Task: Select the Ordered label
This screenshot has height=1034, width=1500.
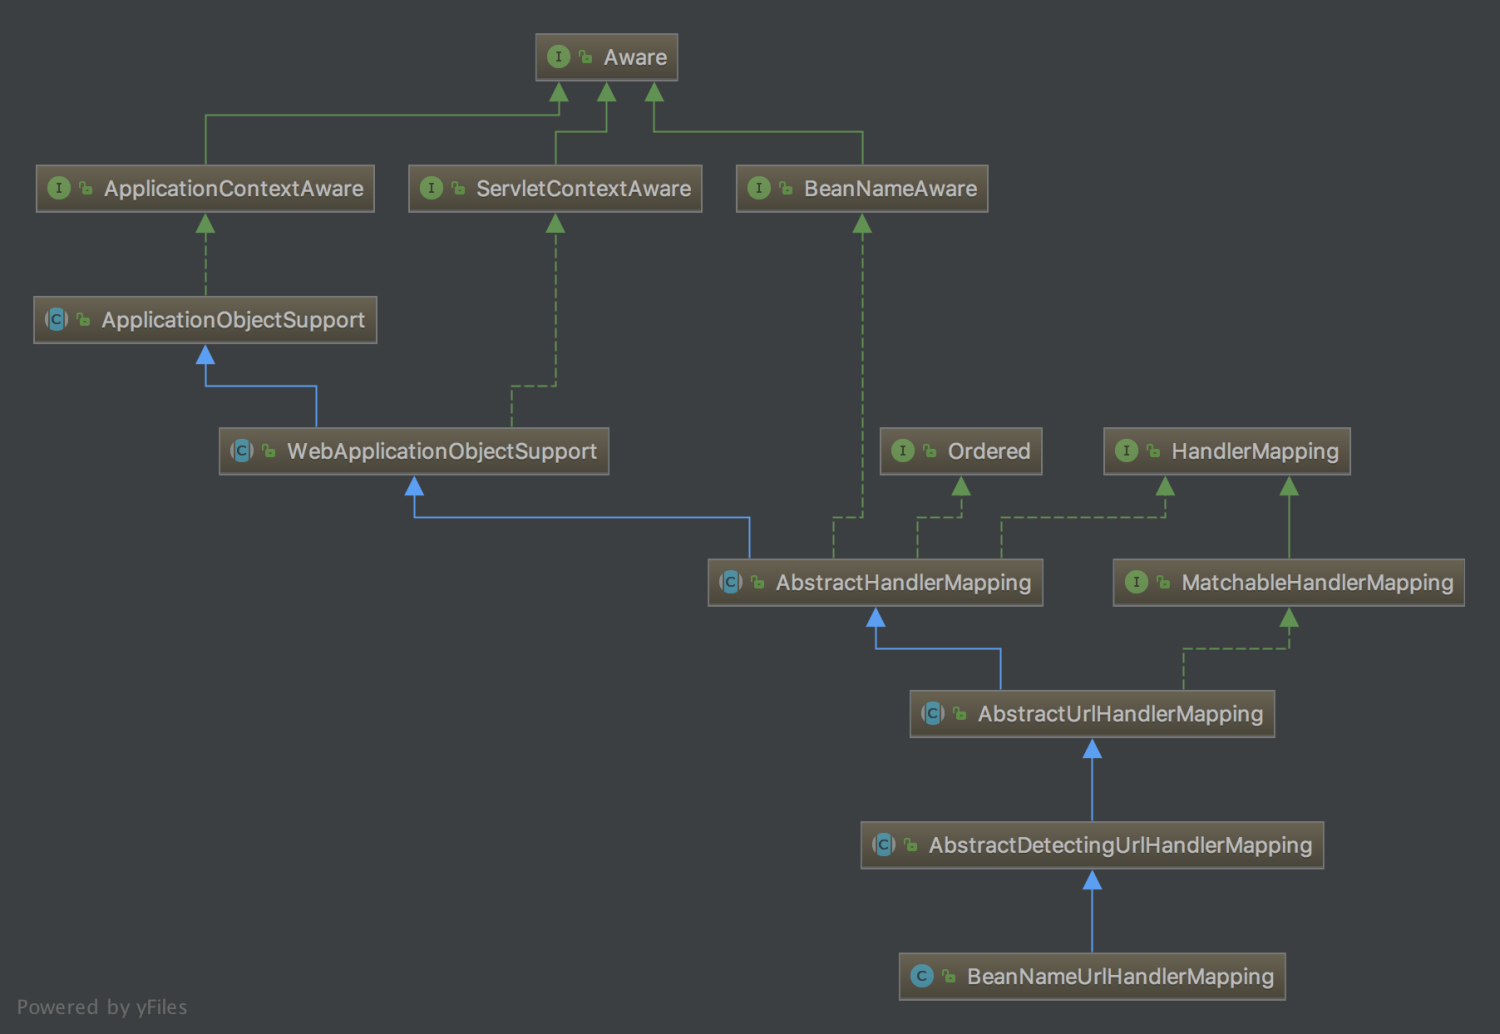Action: (x=989, y=451)
